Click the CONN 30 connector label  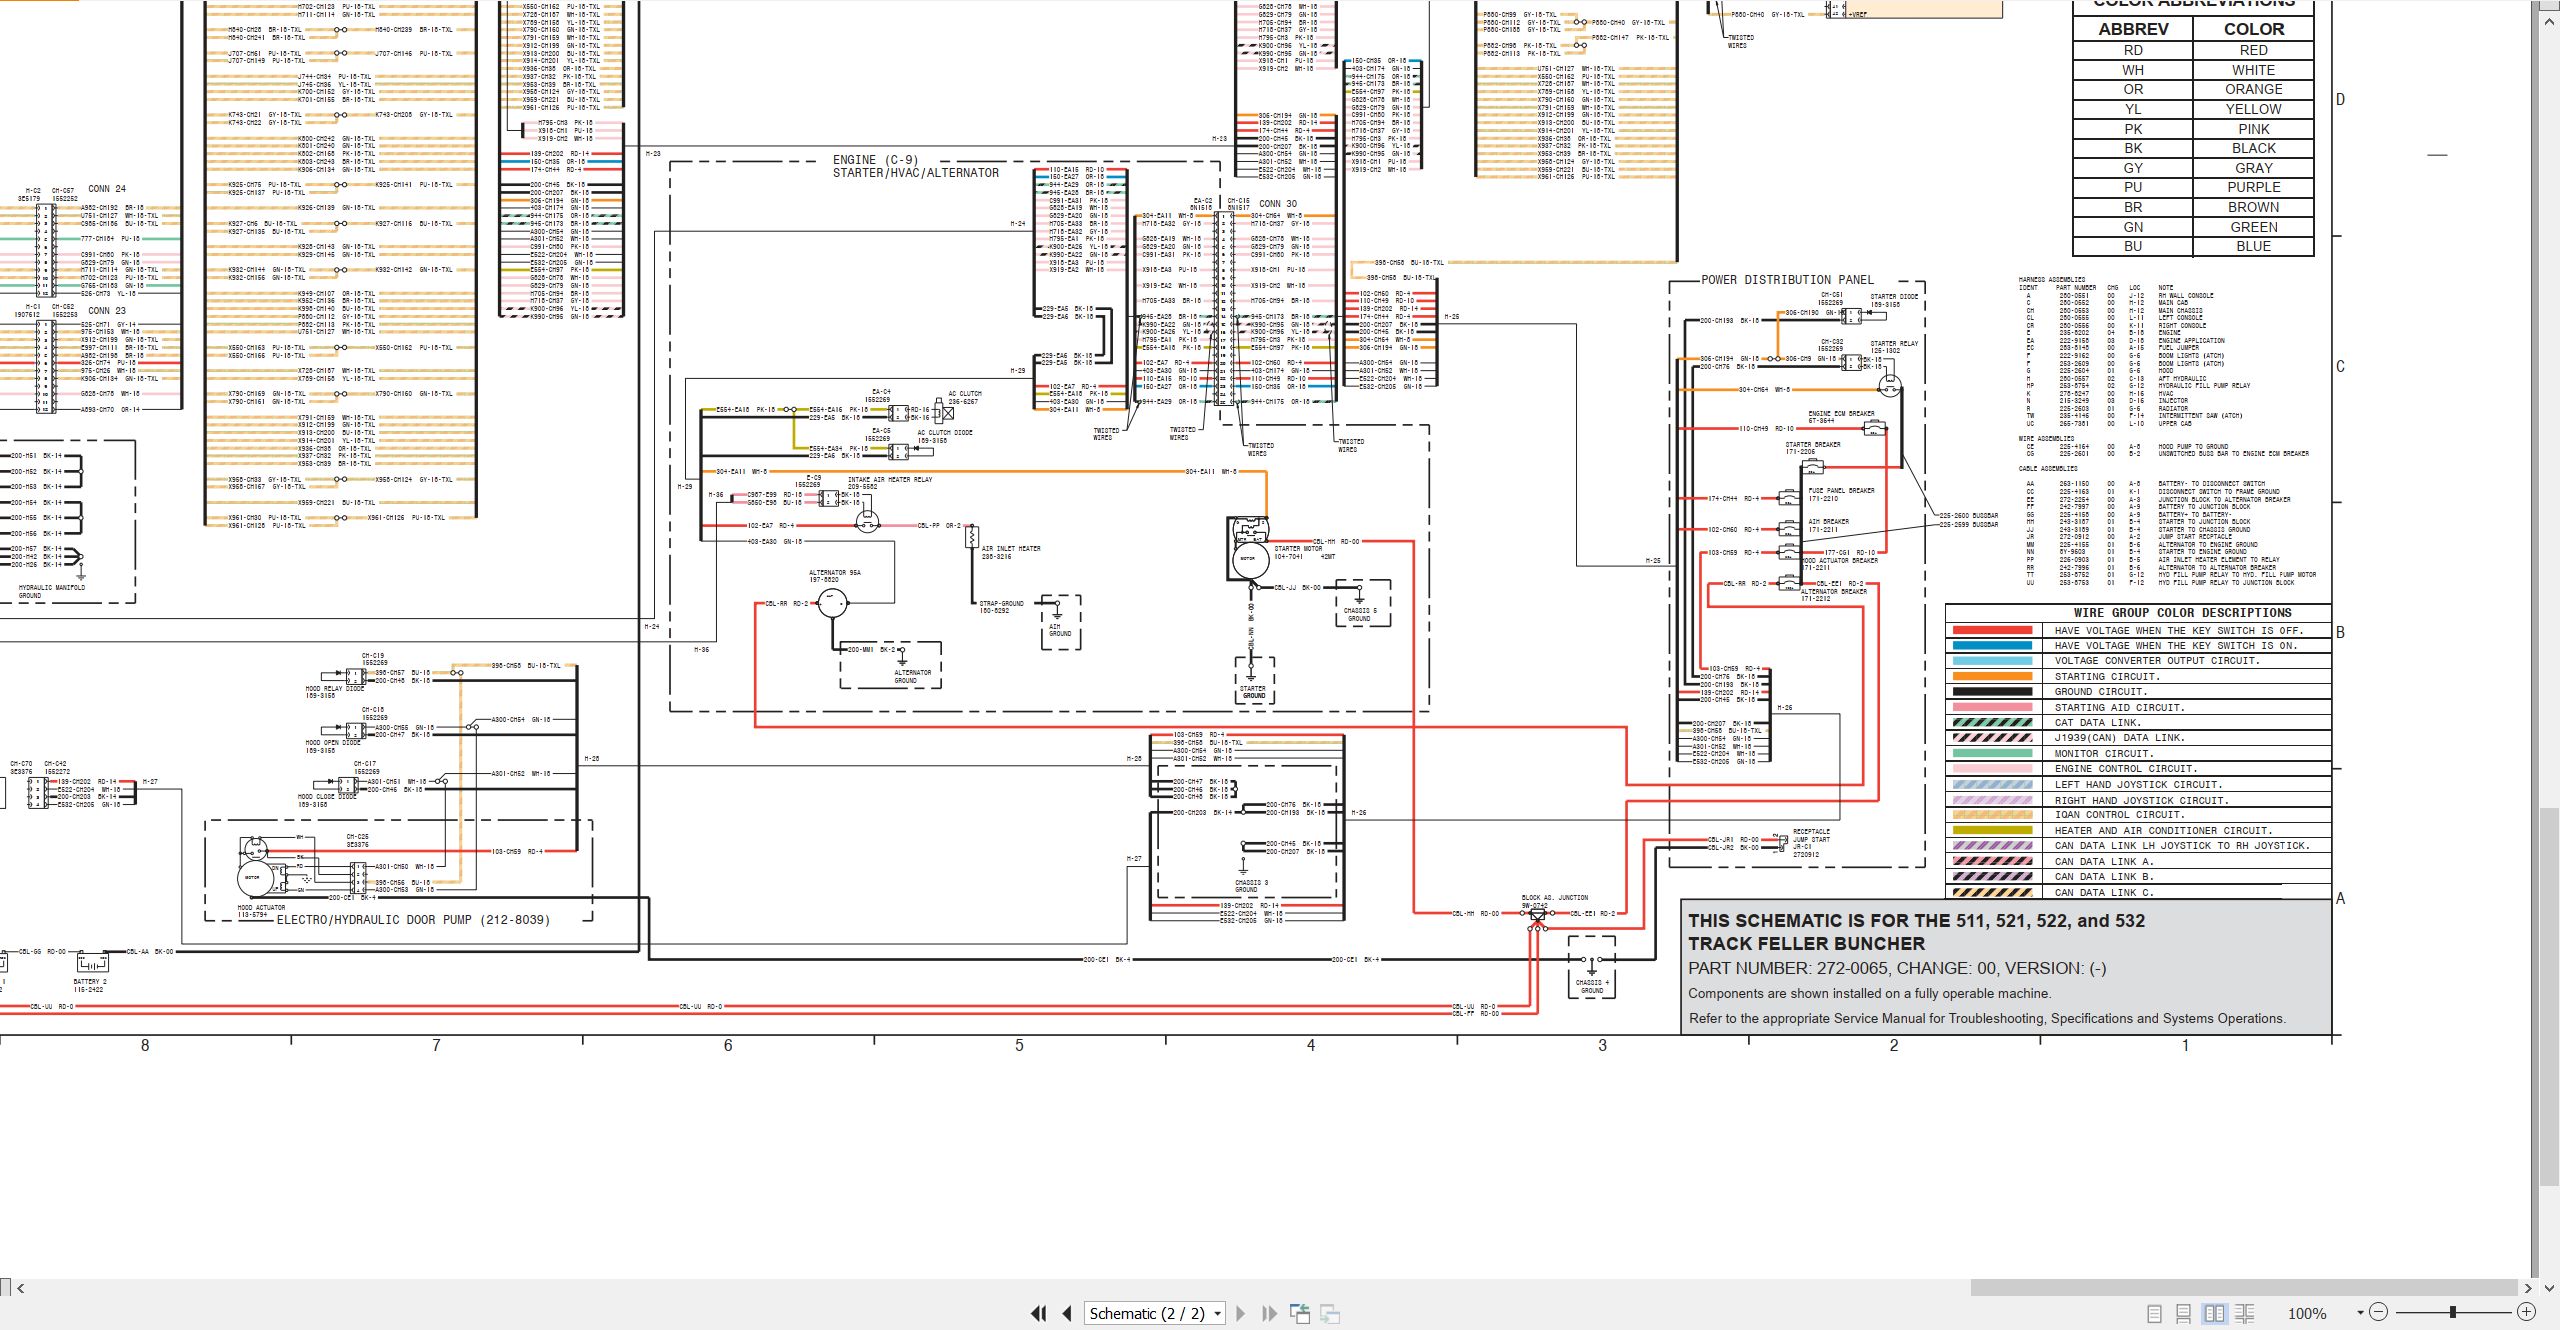point(1278,203)
